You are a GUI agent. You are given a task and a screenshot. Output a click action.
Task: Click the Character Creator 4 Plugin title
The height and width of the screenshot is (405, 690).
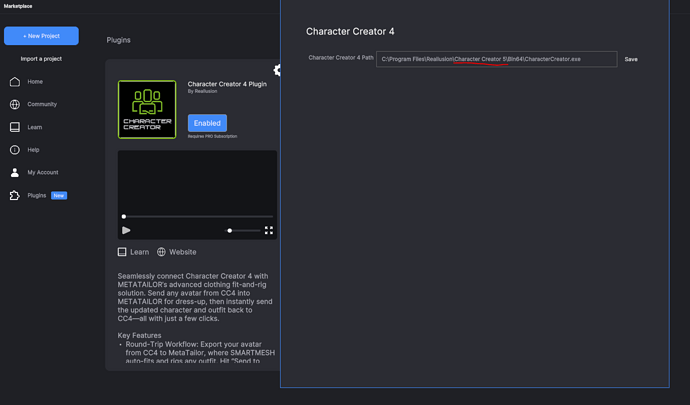[x=227, y=84]
